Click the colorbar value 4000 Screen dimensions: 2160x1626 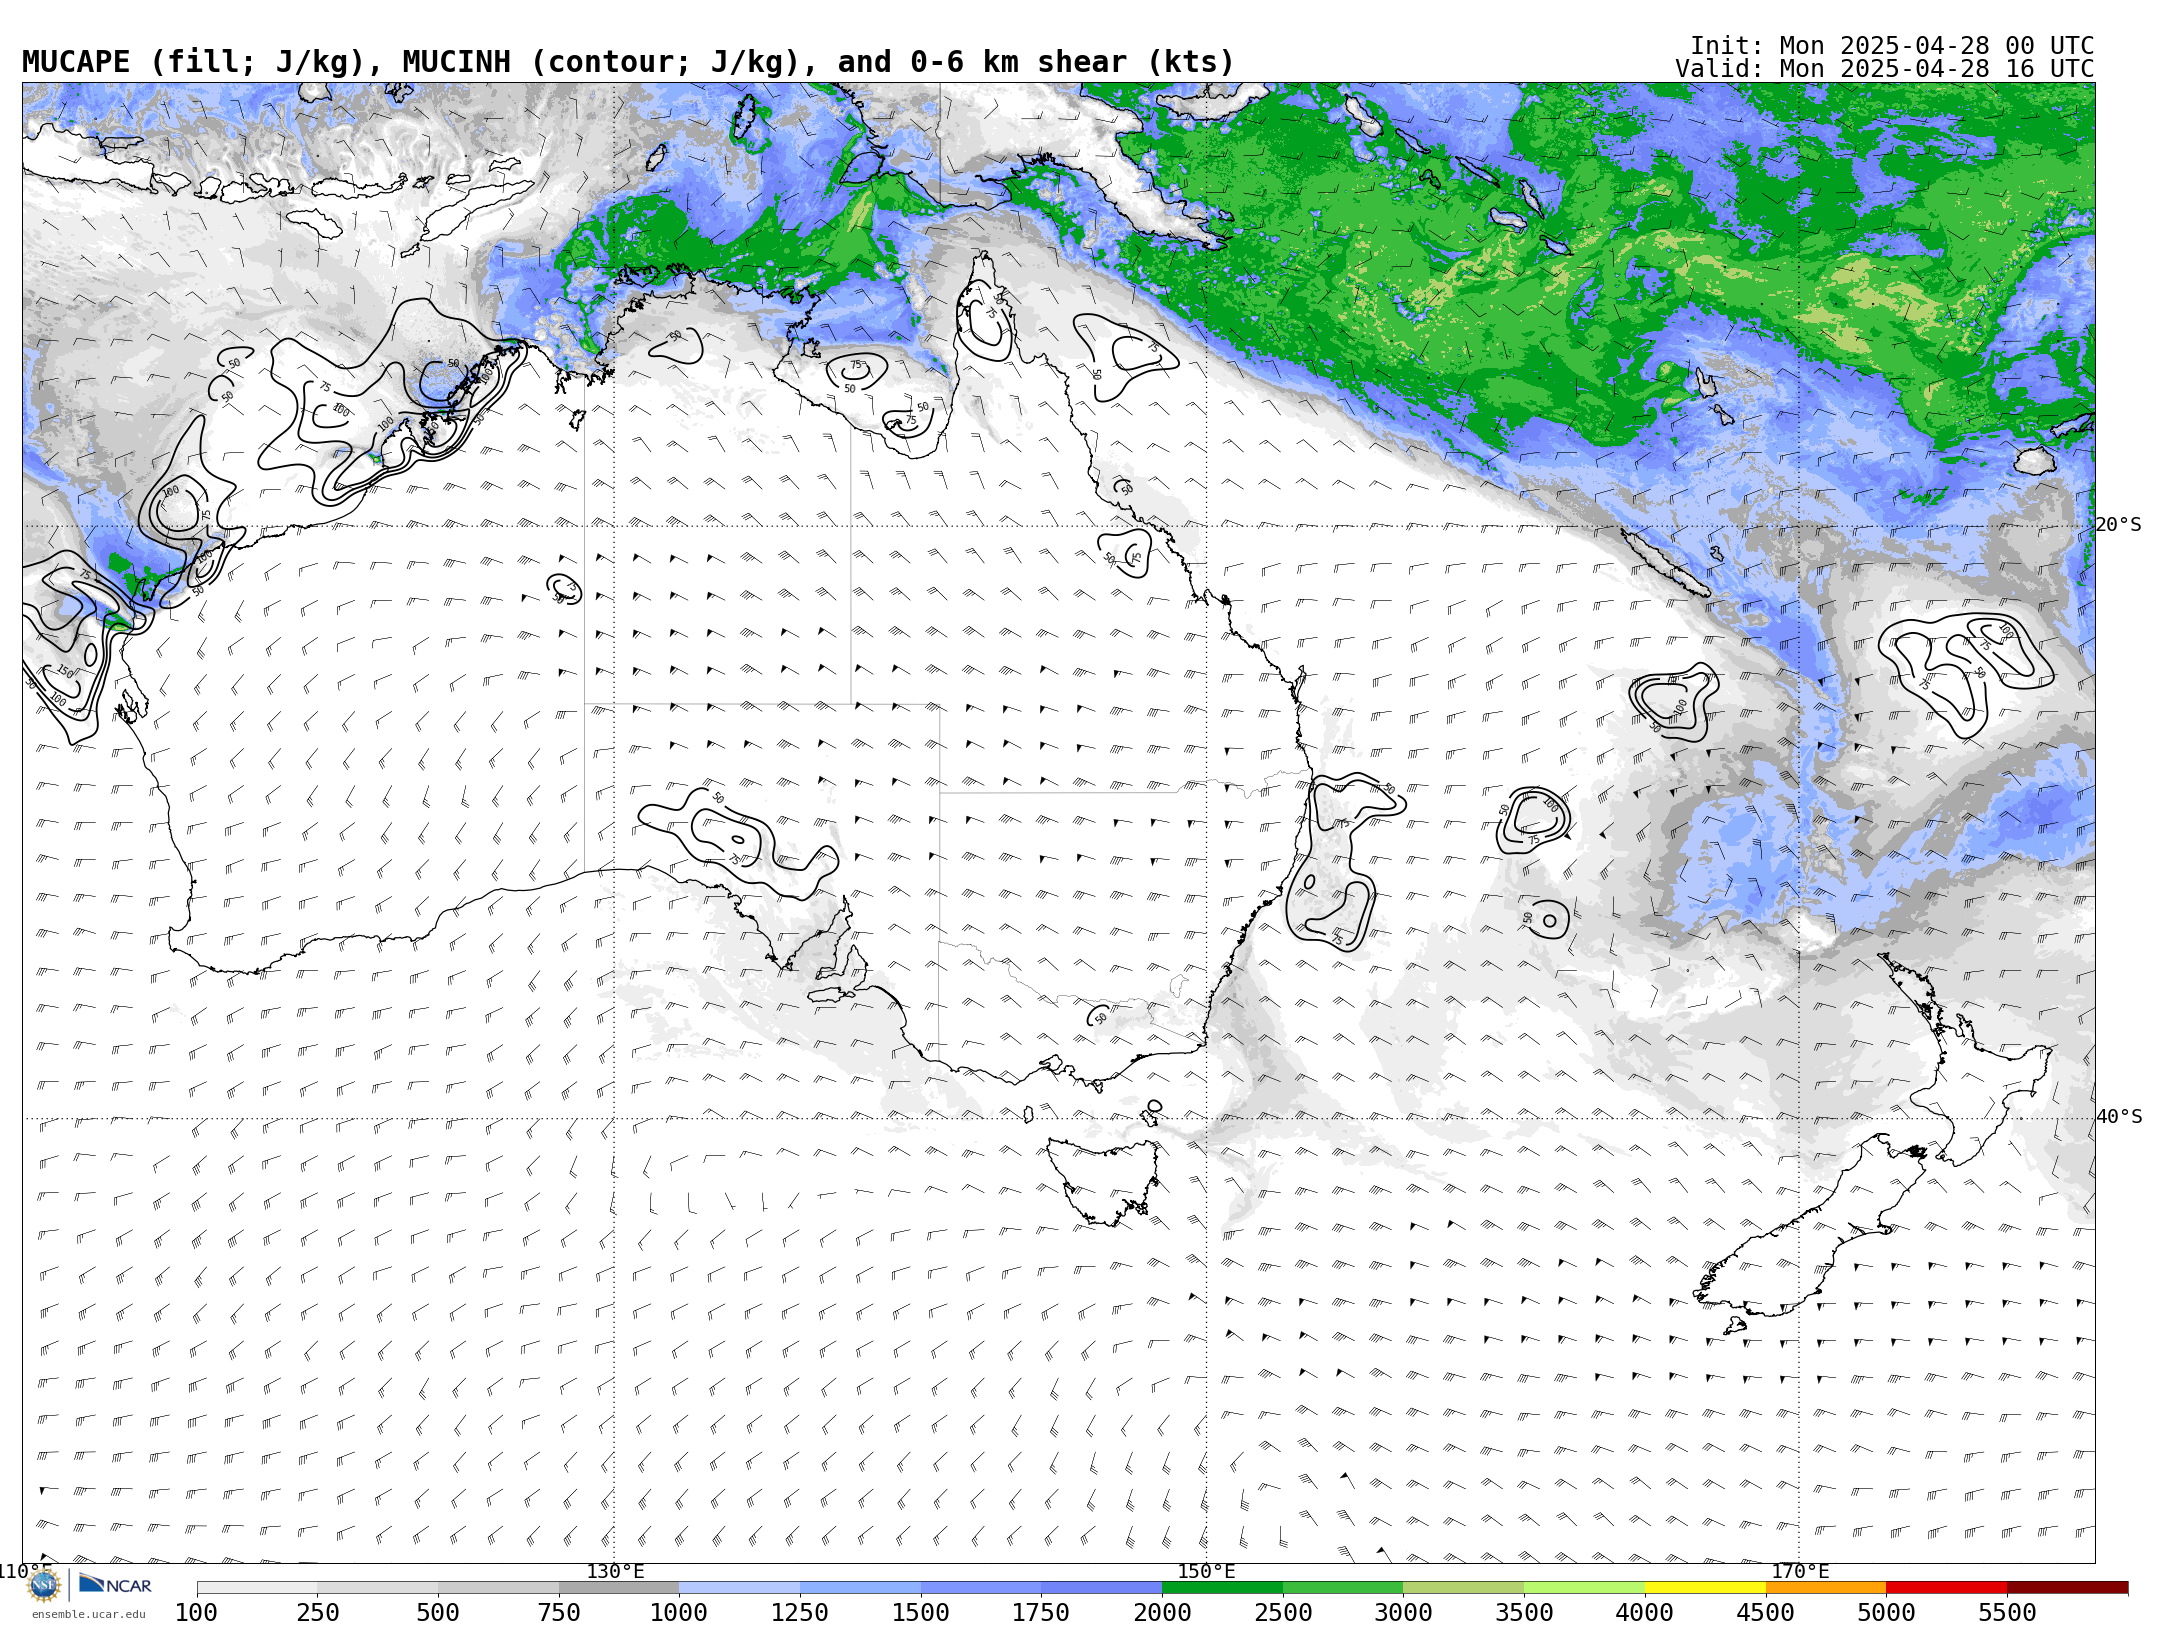point(1645,1613)
